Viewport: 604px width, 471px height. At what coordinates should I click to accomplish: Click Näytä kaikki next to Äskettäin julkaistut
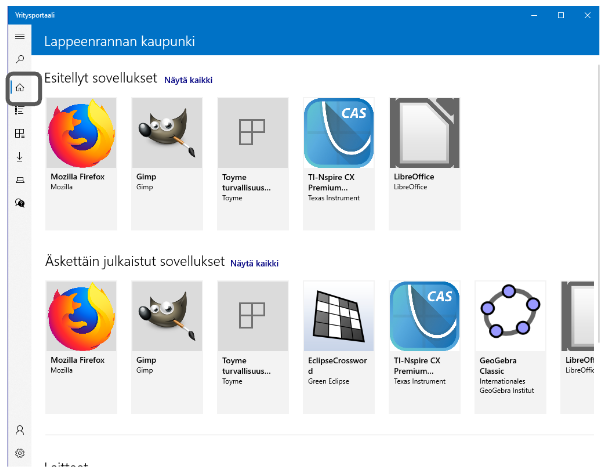click(254, 263)
